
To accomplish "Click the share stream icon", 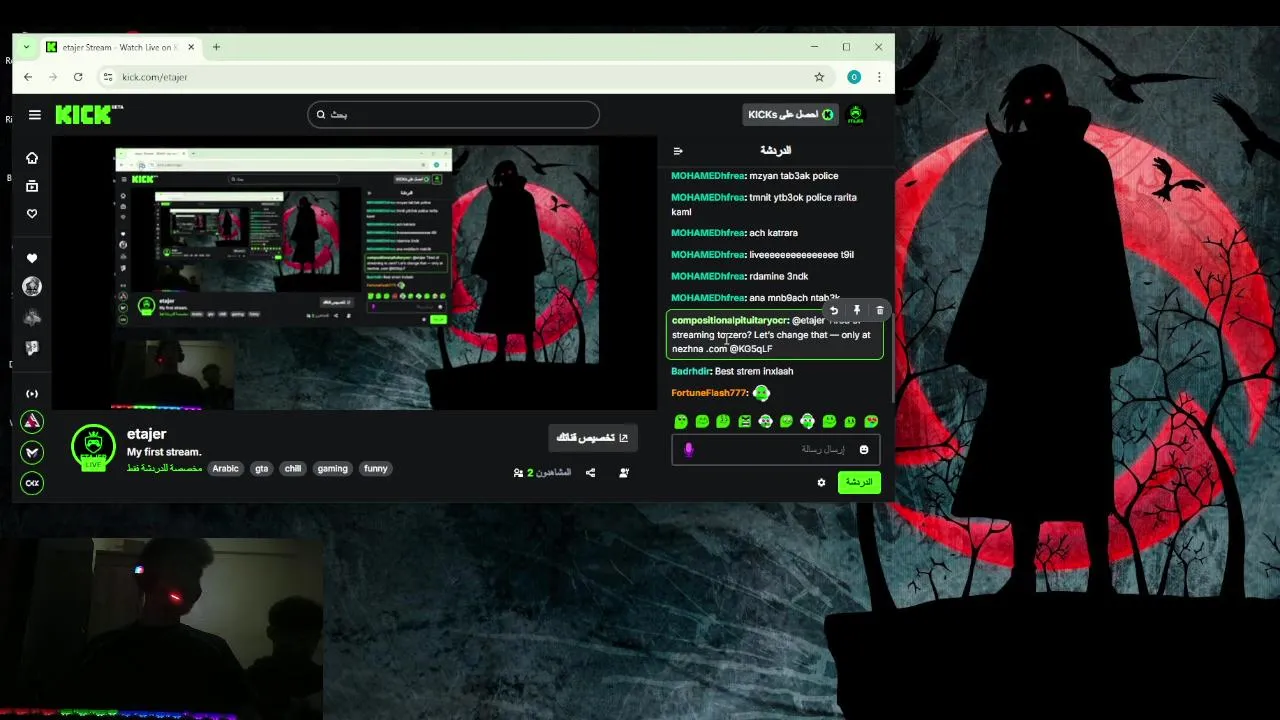I will coord(590,473).
